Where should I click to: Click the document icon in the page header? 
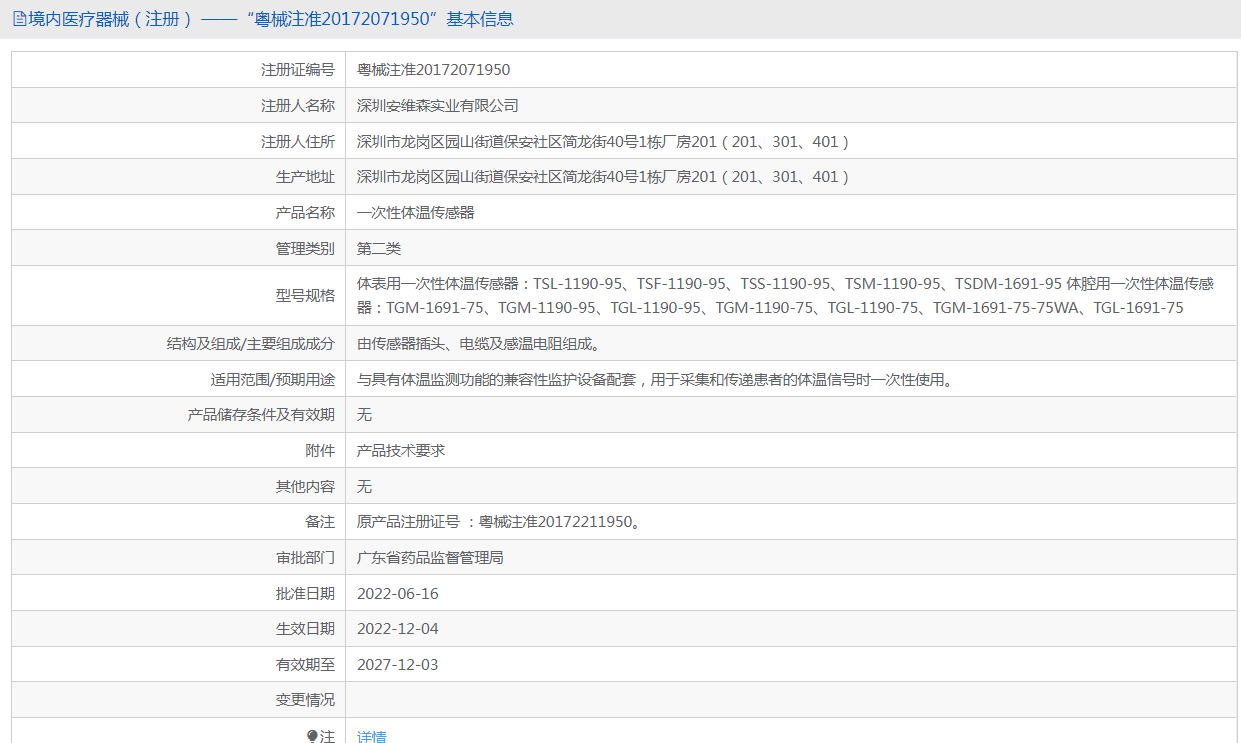[x=19, y=19]
